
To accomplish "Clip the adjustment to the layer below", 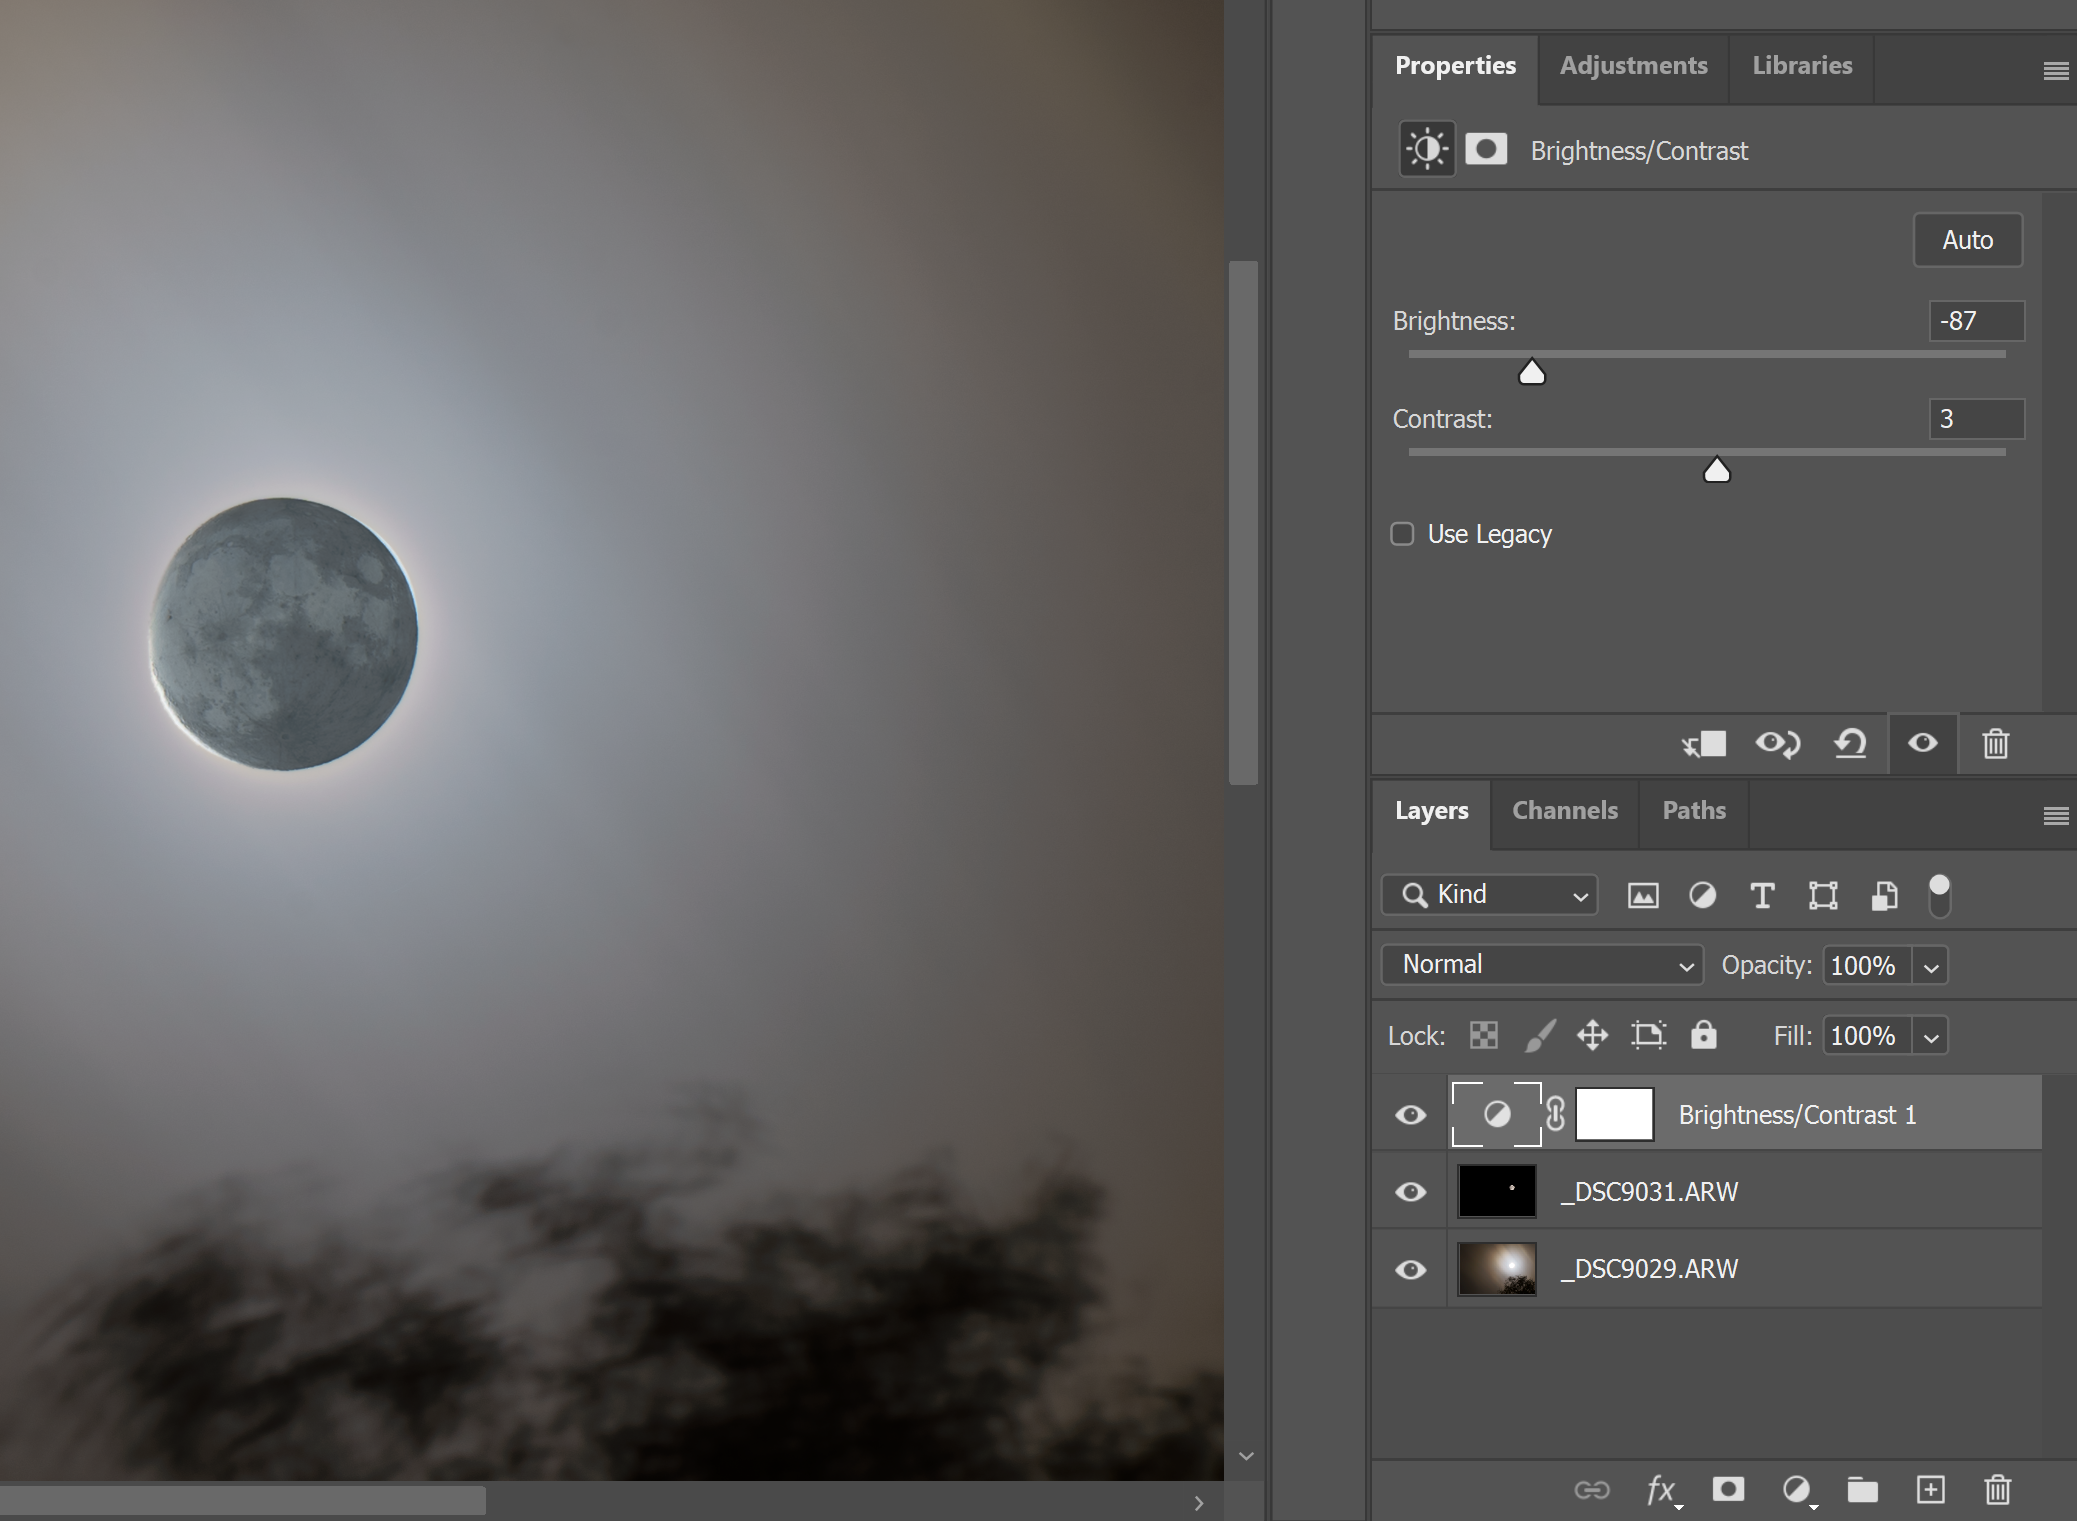I will pyautogui.click(x=1704, y=743).
